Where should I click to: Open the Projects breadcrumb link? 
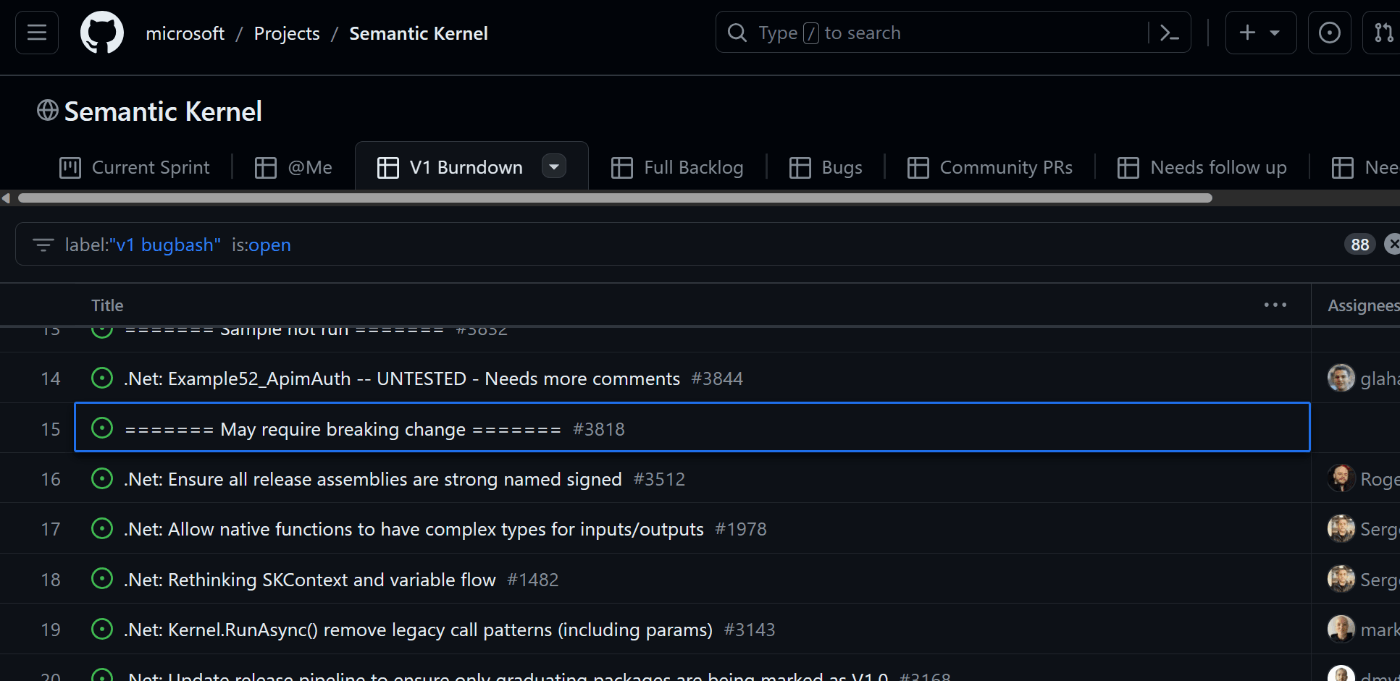click(x=287, y=33)
